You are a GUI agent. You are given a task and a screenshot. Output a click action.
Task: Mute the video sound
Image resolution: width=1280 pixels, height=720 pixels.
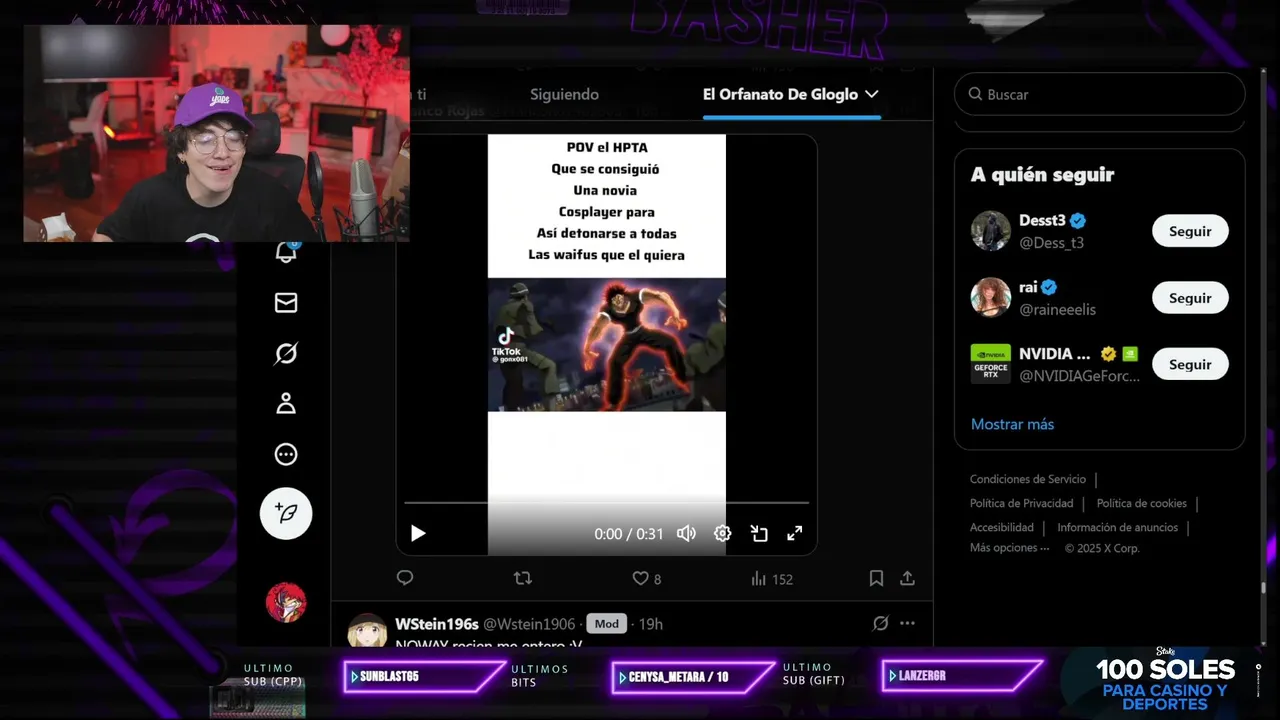pos(686,534)
